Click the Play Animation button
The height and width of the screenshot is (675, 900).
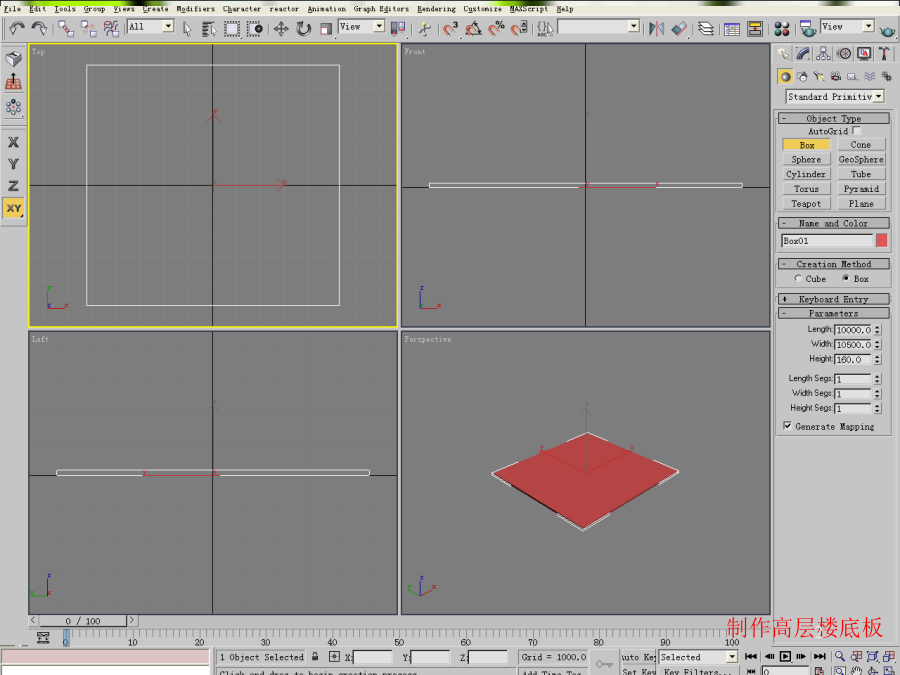[x=785, y=656]
